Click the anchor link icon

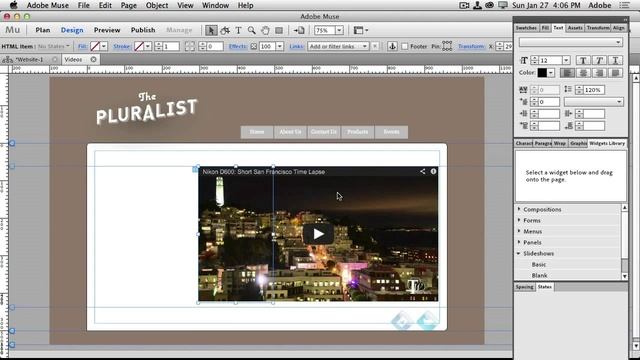click(392, 46)
